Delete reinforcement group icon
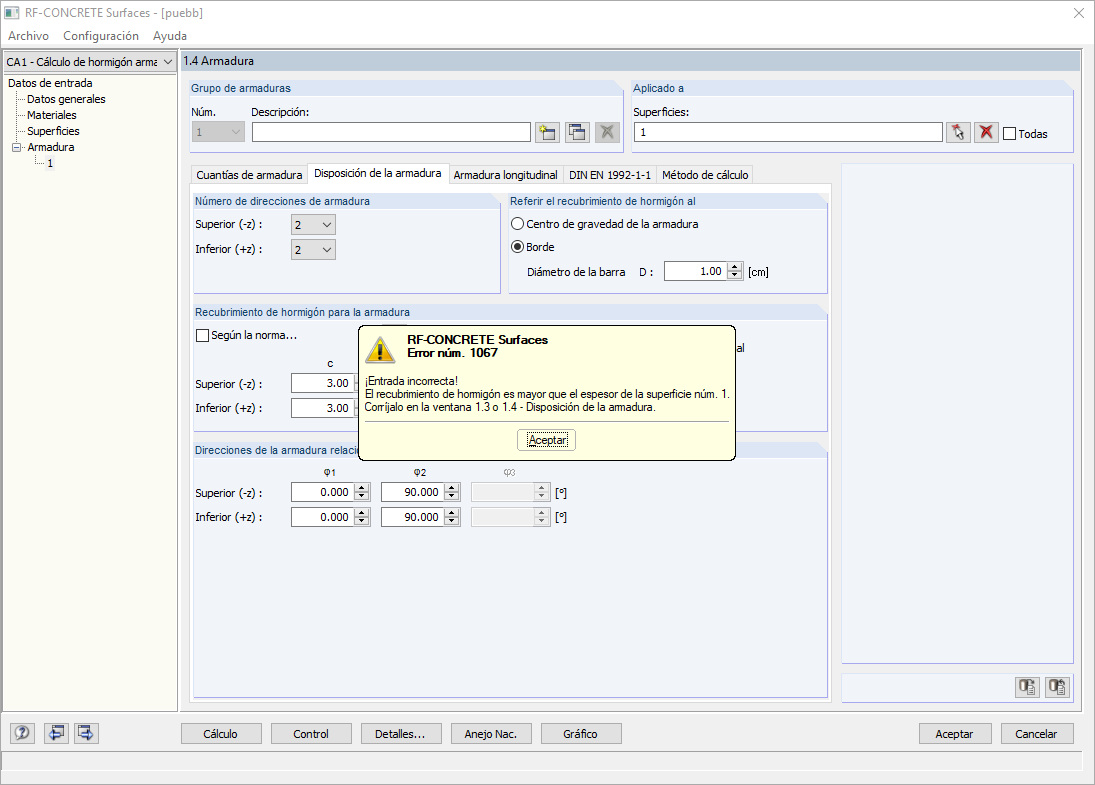Screen dimensions: 1095x785 coord(608,132)
